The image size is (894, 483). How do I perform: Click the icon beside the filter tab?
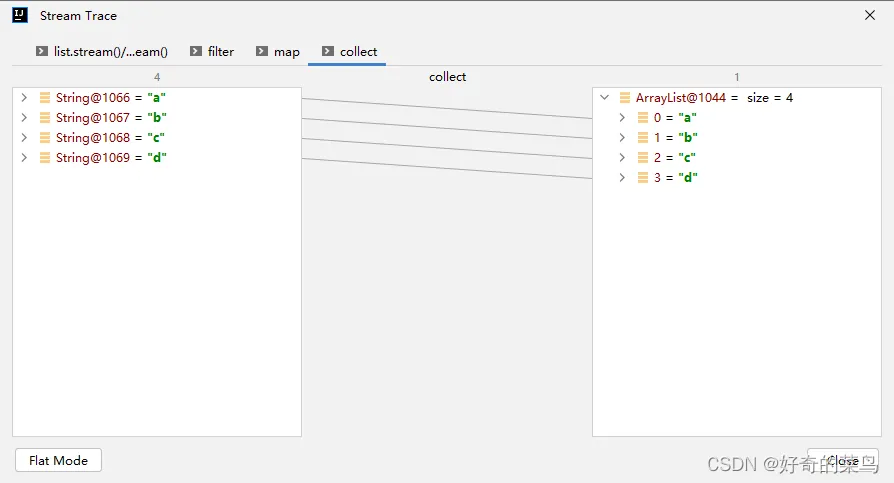196,51
